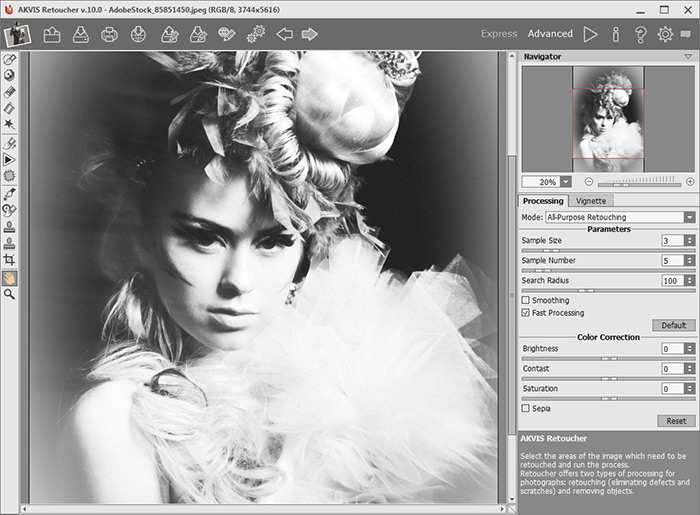Click the Default button
Viewport: 700px width, 515px height.
673,325
